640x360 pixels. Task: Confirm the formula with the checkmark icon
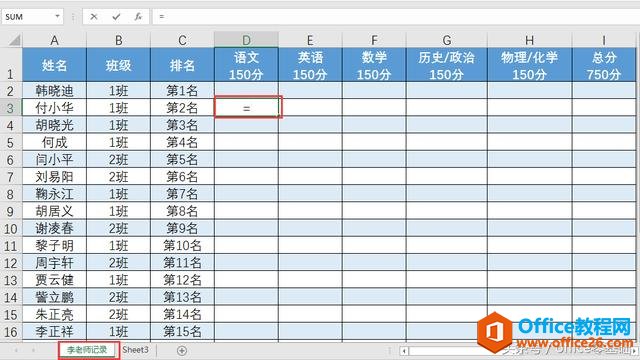pos(116,17)
